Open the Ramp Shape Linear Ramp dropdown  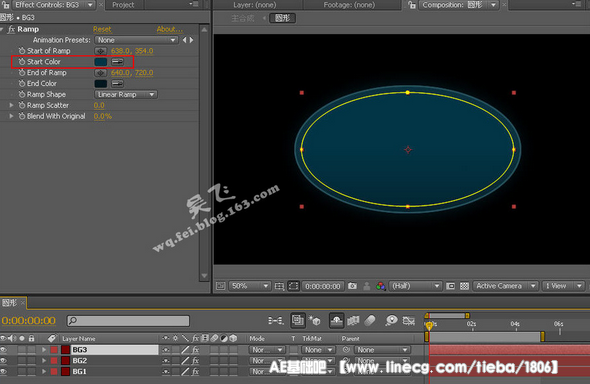pyautogui.click(x=125, y=94)
